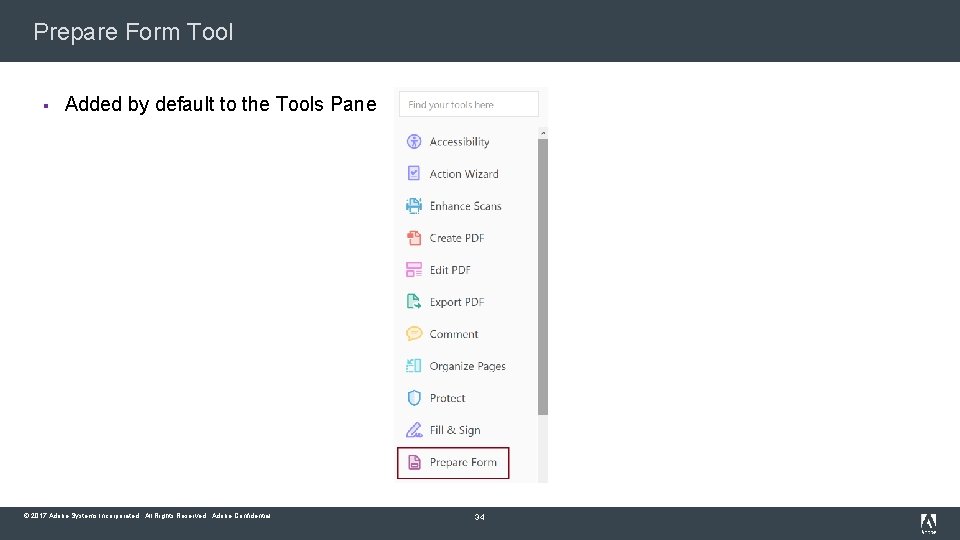Screen dimensions: 960x540
Task: Select the Protect tool label
Action: [447, 398]
